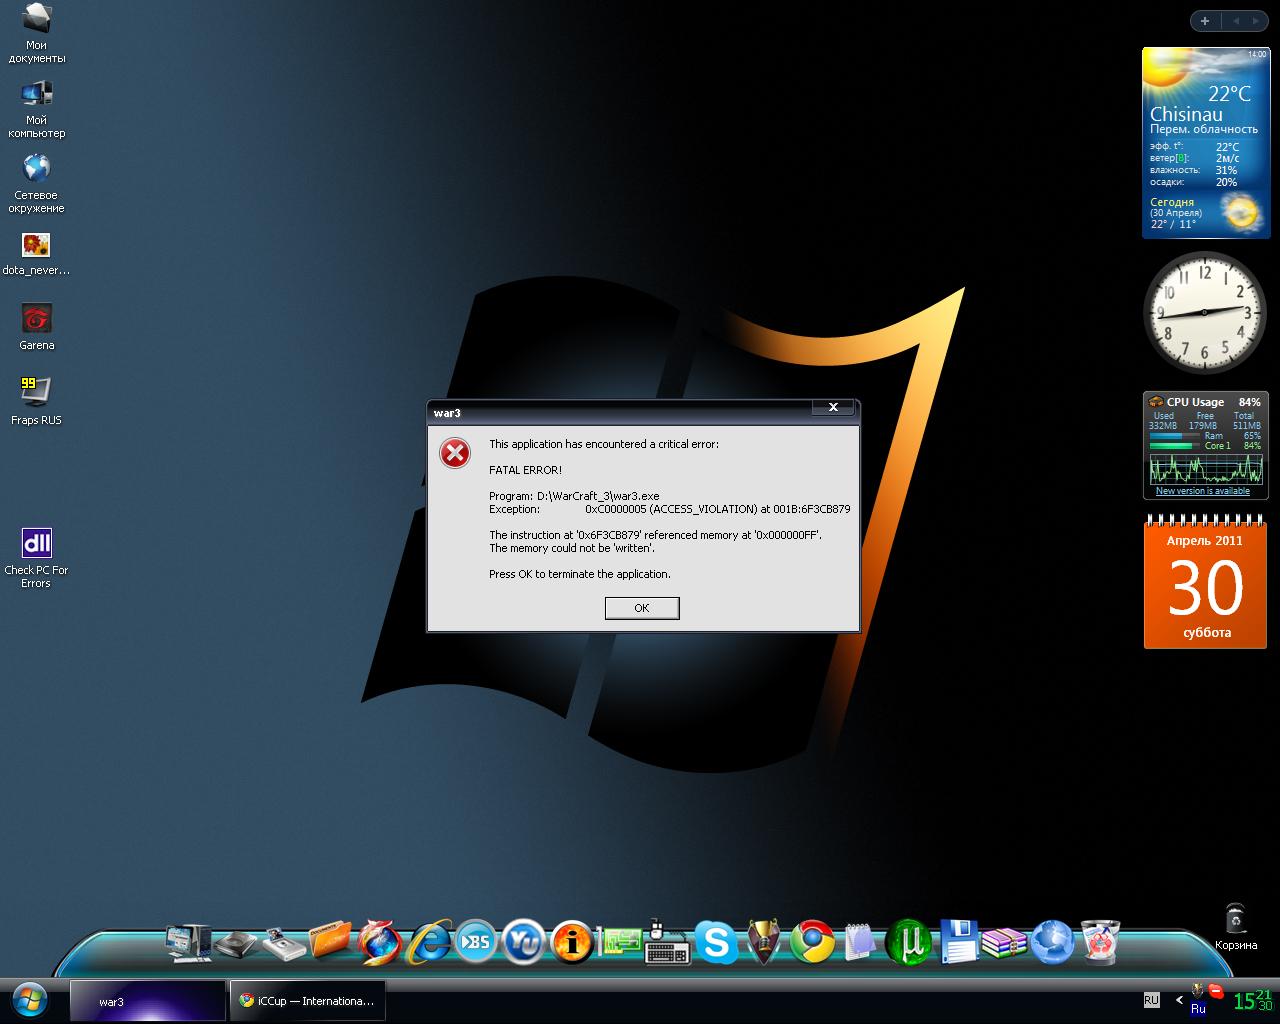Image resolution: width=1280 pixels, height=1024 pixels.
Task: Show hidden tray icons with the arrow
Action: point(1180,1000)
